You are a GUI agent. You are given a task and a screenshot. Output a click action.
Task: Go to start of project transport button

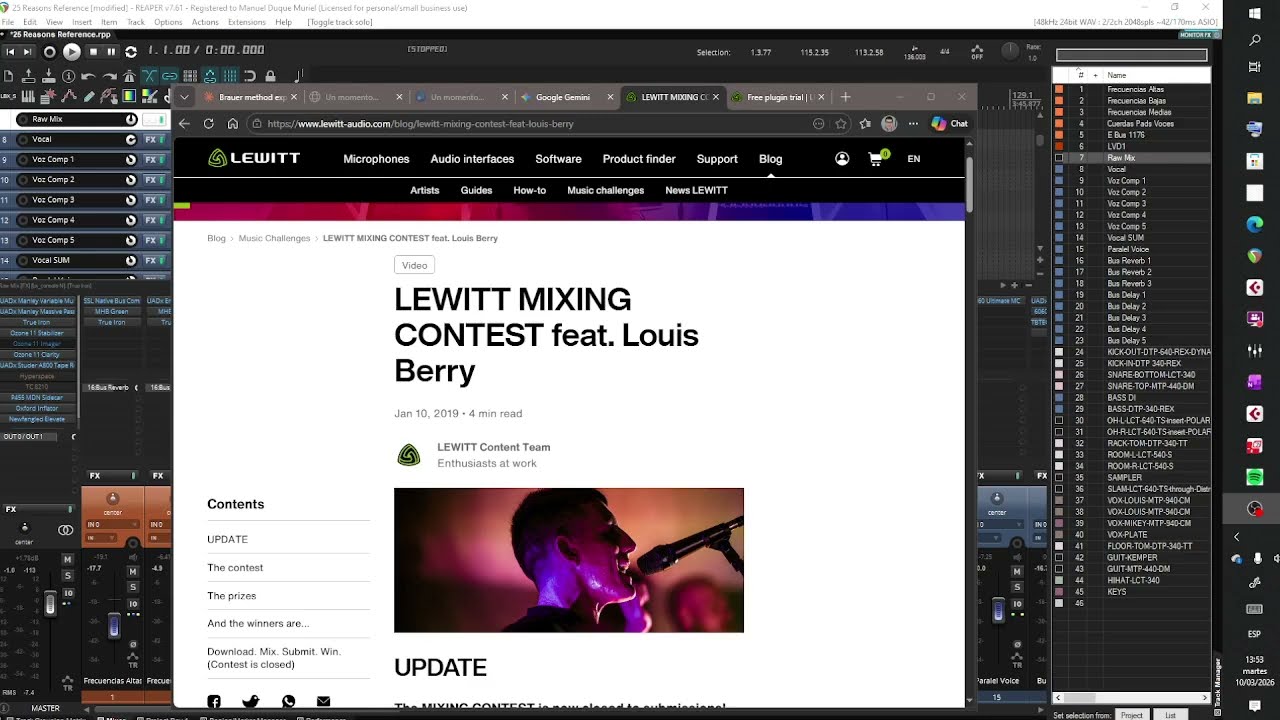tap(10, 51)
